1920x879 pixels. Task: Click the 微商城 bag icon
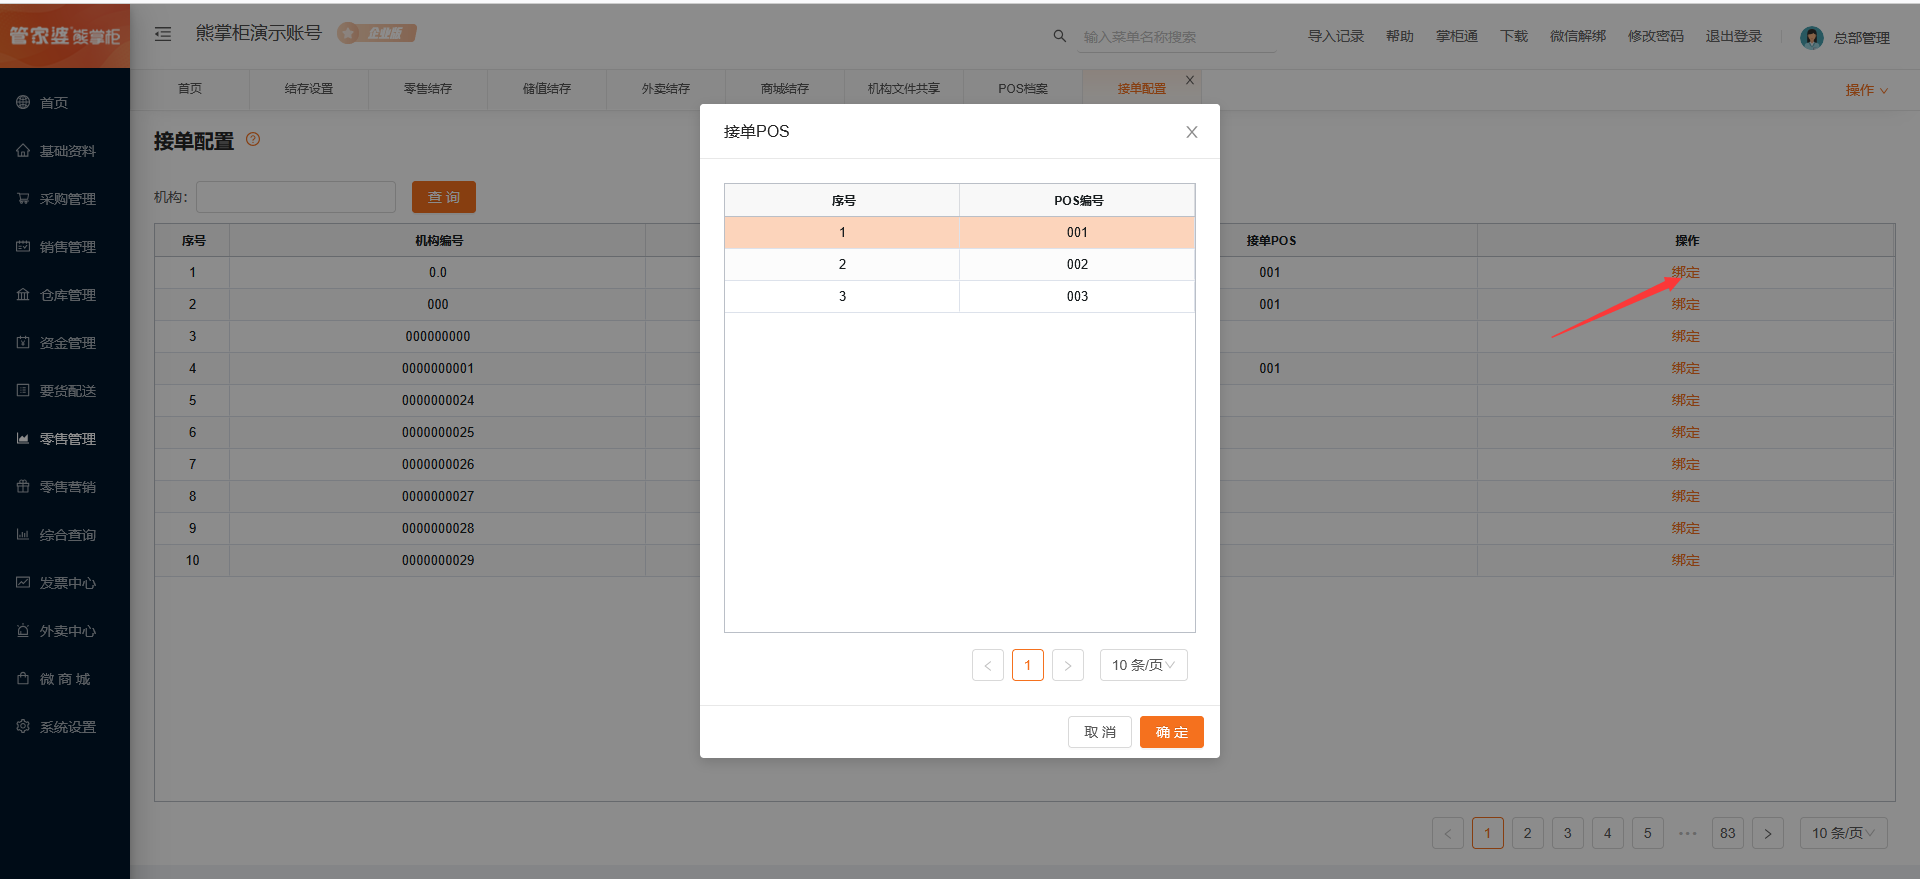[x=23, y=678]
